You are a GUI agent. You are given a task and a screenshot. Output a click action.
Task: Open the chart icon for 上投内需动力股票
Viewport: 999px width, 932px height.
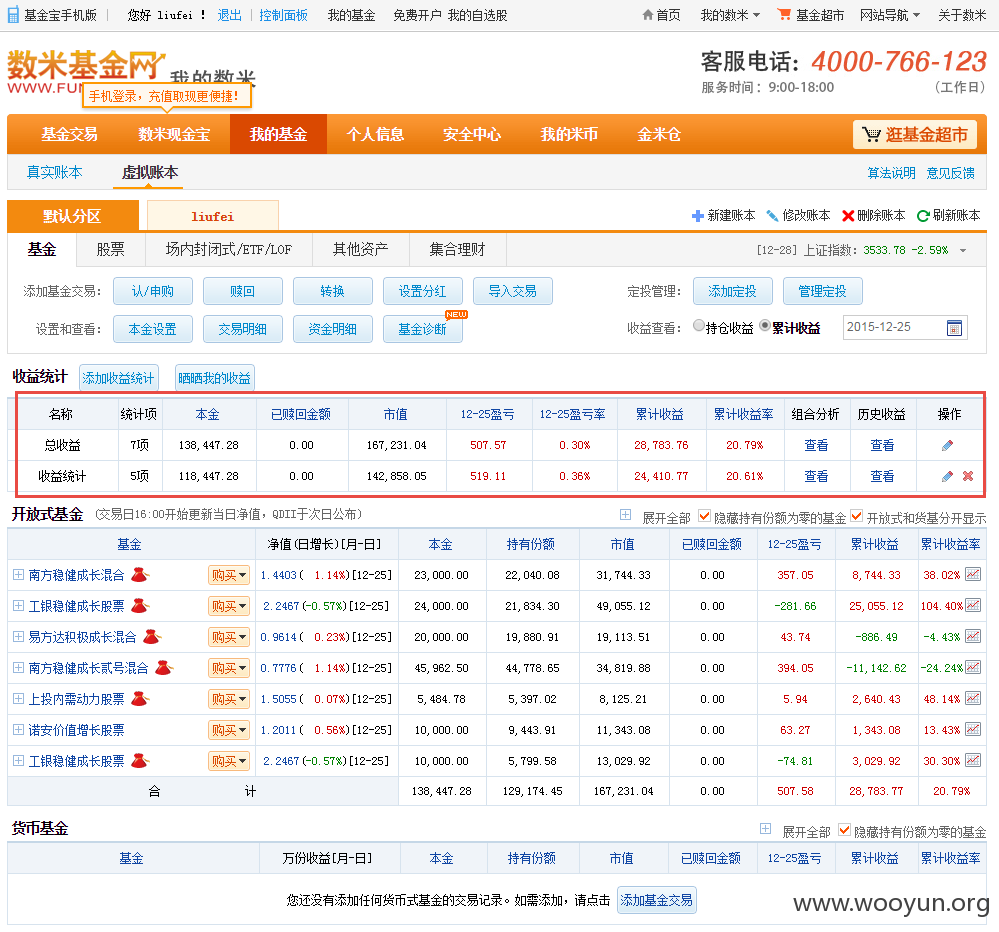click(973, 698)
